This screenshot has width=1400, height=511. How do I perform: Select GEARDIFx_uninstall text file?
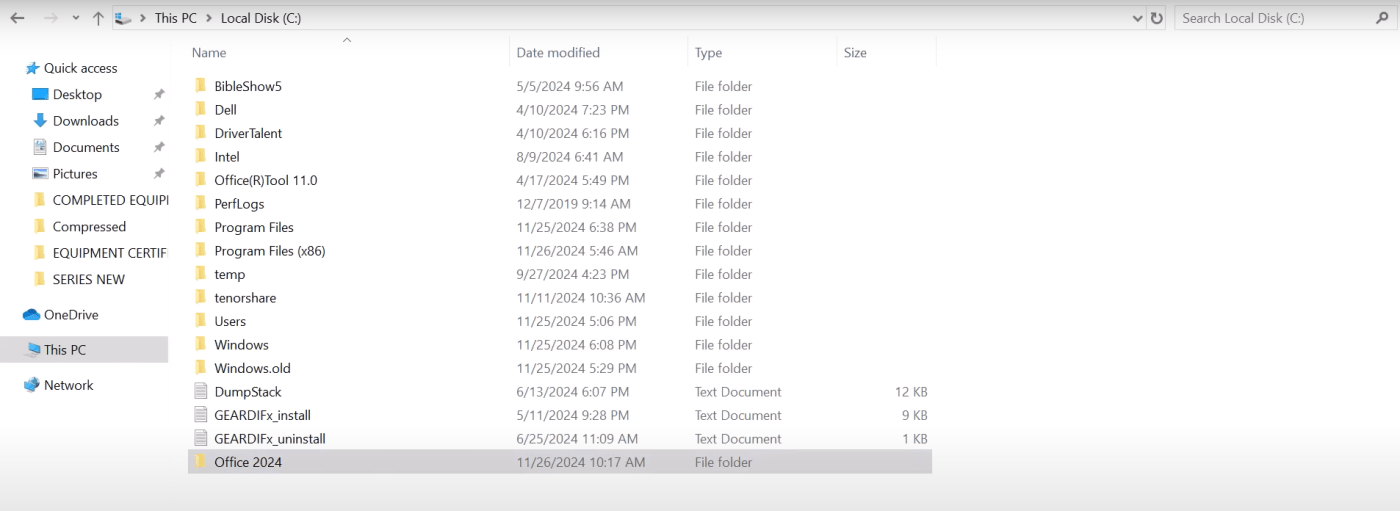tap(270, 439)
